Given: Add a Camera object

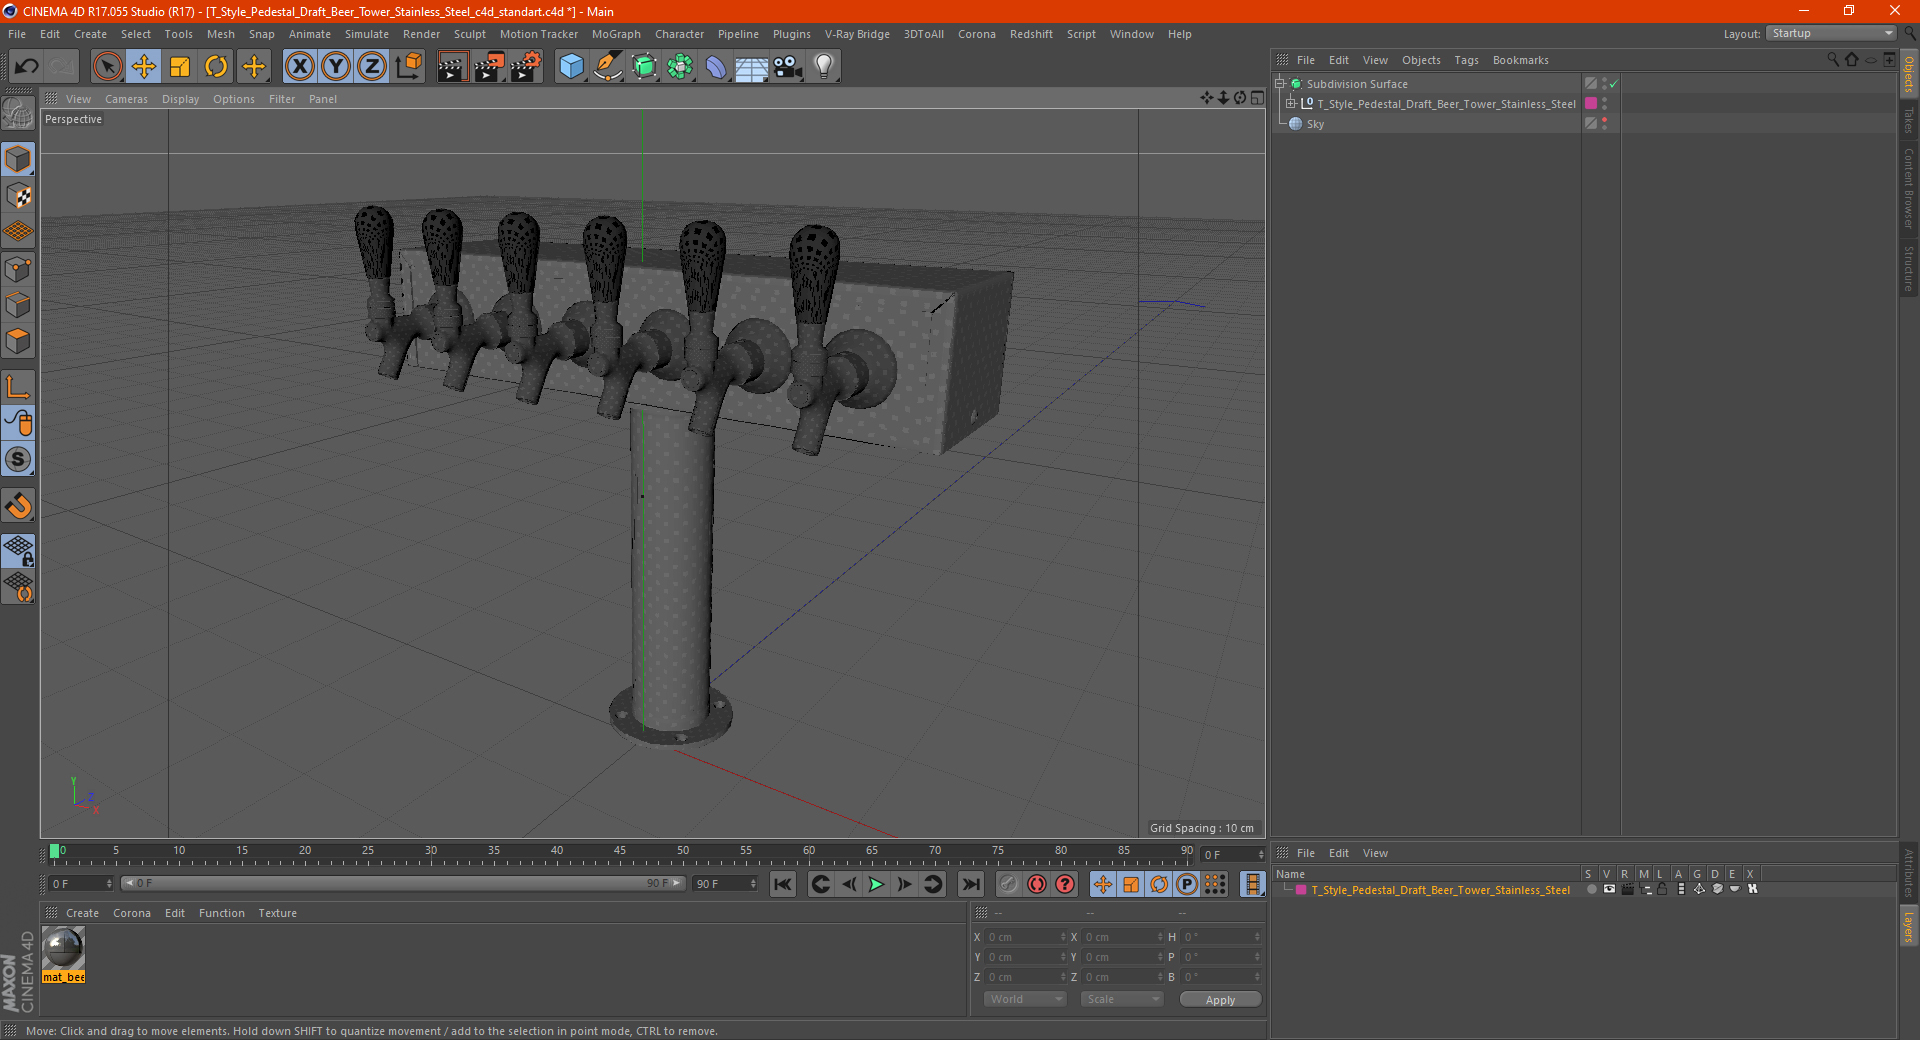Looking at the screenshot, I should [788, 67].
